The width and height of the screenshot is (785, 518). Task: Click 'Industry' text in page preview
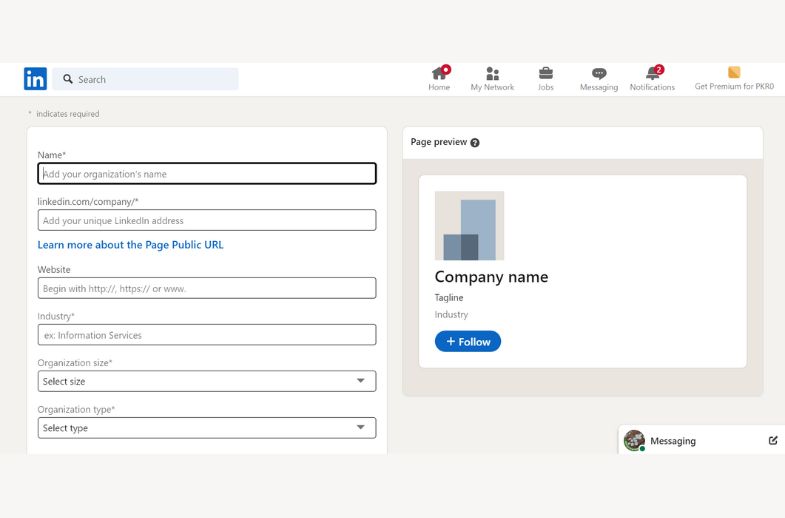[x=451, y=314]
